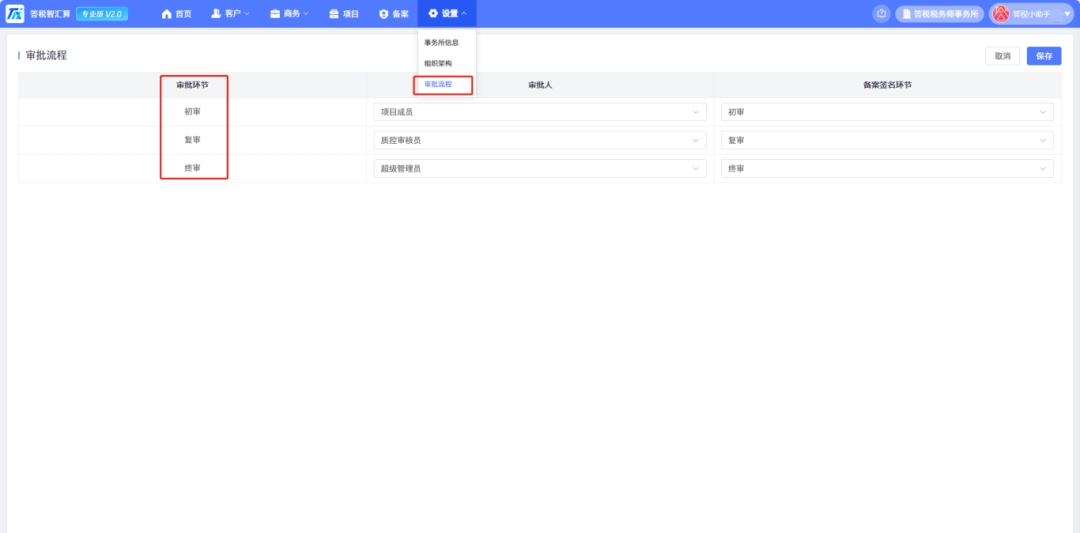1080x533 pixels.
Task: Go to 首页 in the top navigation
Action: [x=176, y=14]
